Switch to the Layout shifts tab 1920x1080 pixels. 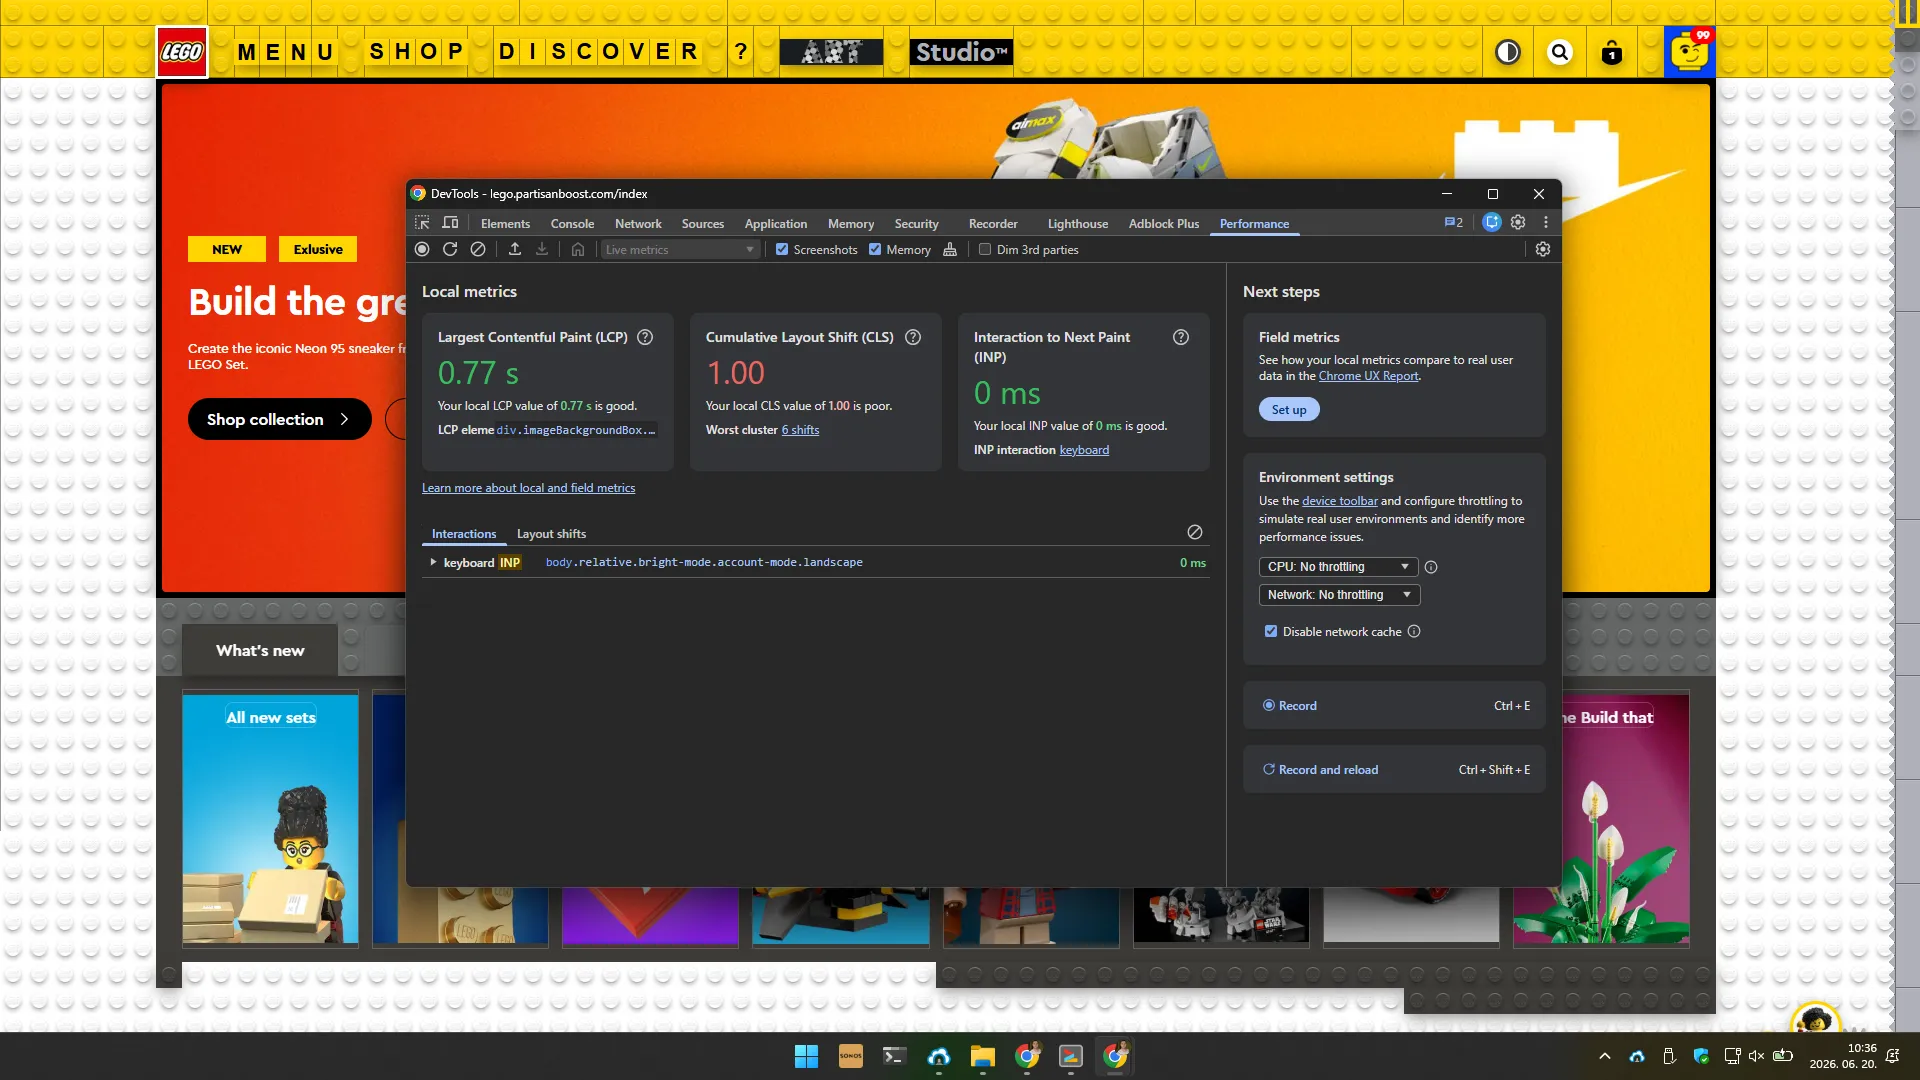pyautogui.click(x=551, y=533)
